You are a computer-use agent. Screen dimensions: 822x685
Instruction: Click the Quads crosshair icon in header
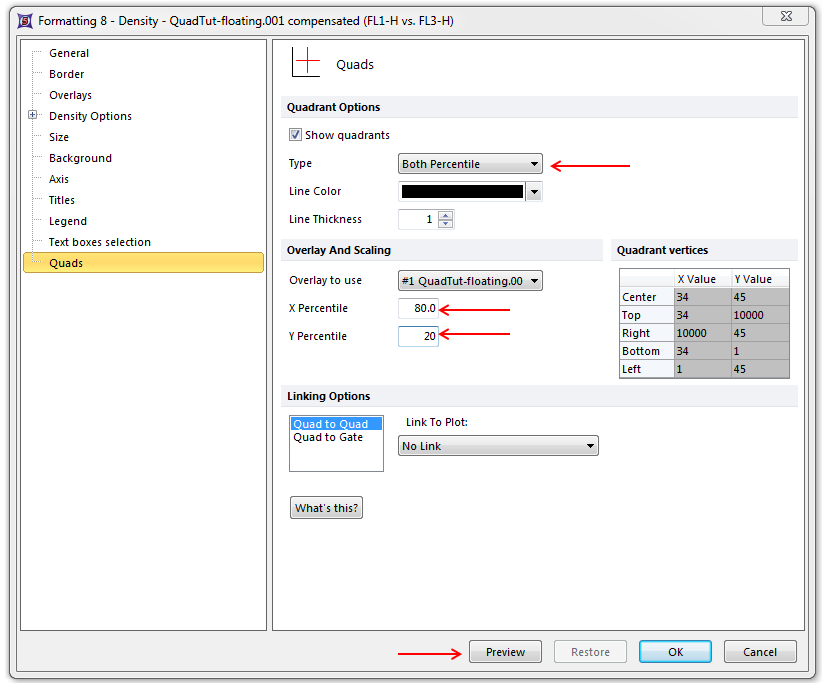pos(305,63)
